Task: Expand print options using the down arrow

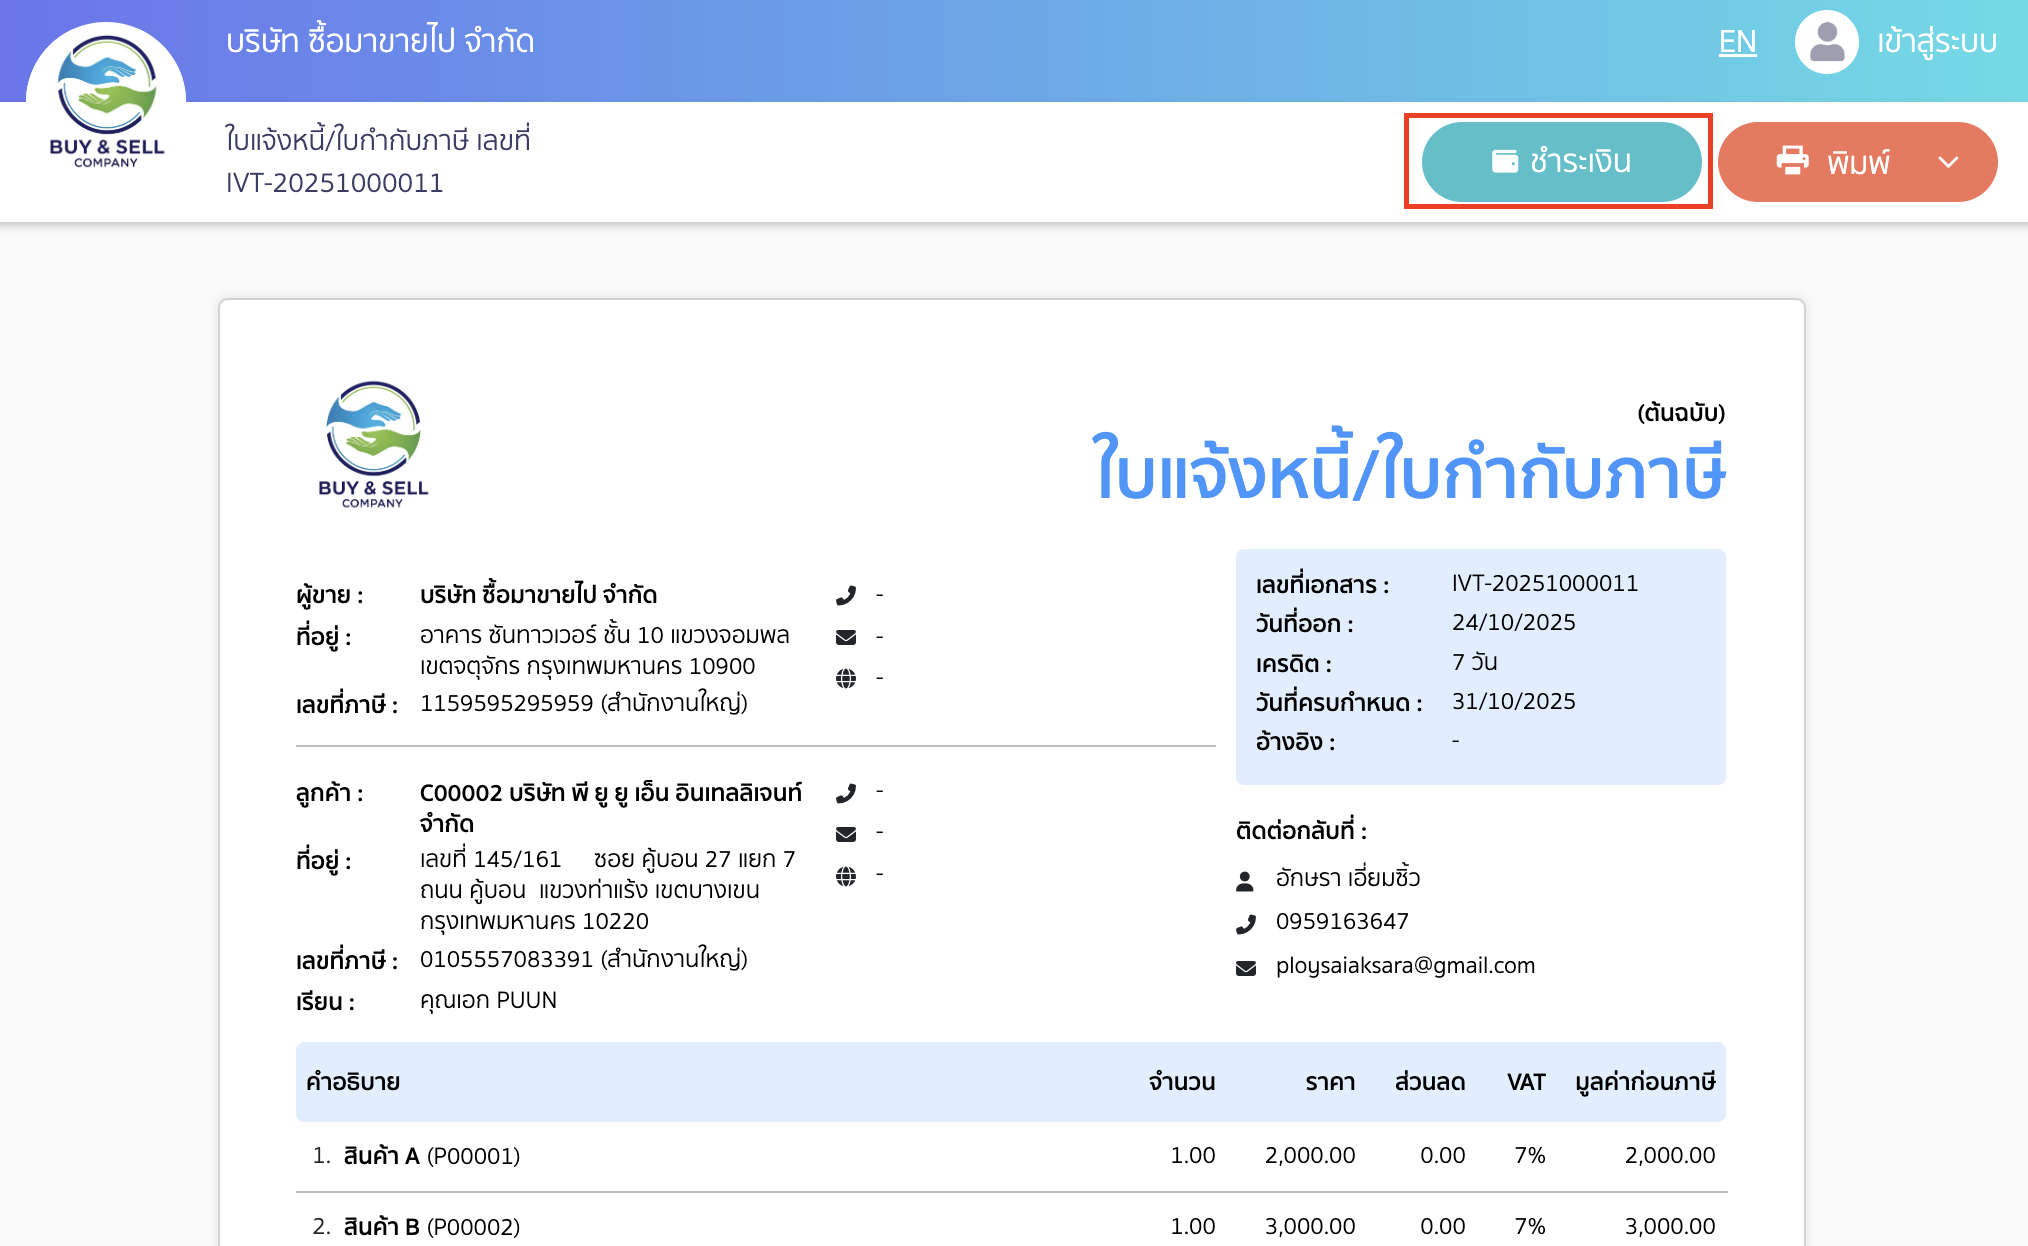Action: pos(1945,161)
